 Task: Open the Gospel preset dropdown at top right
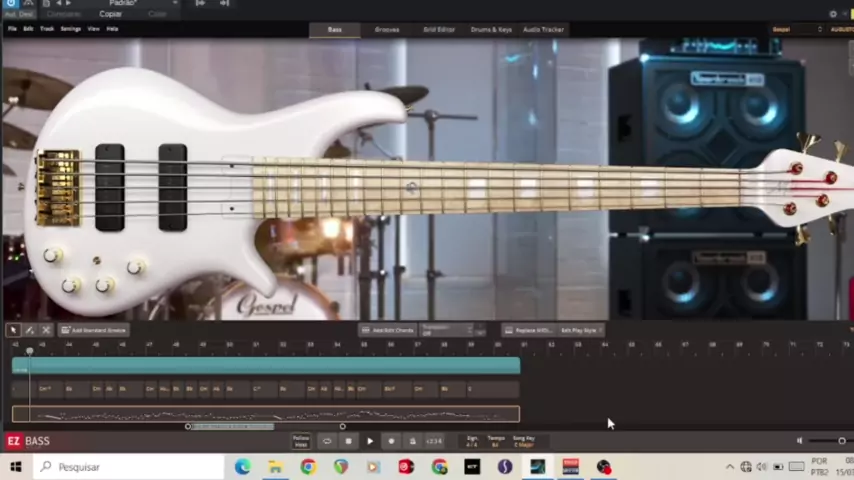796,29
